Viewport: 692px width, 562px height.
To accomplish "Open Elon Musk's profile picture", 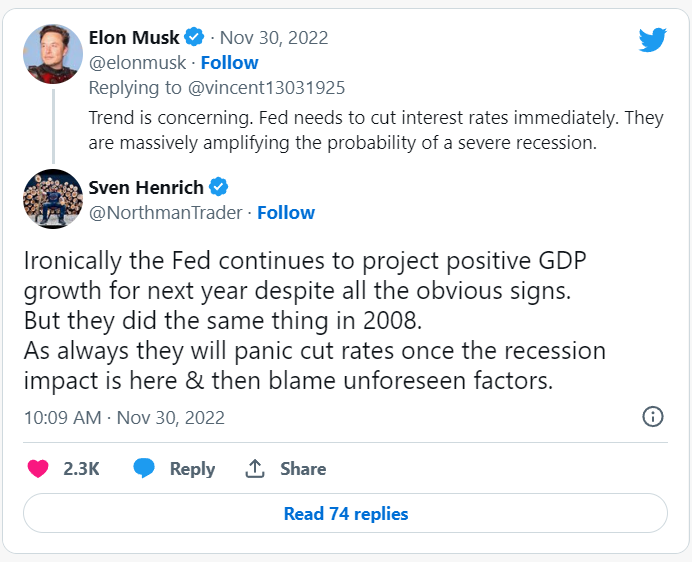I will tap(52, 51).
